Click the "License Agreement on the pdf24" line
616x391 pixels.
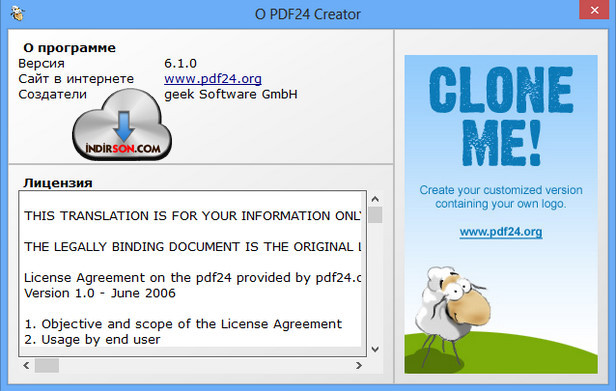[x=192, y=278]
